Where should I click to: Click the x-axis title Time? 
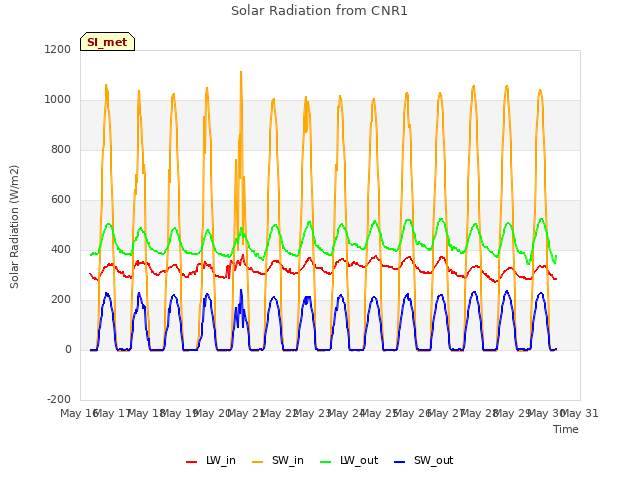566,429
